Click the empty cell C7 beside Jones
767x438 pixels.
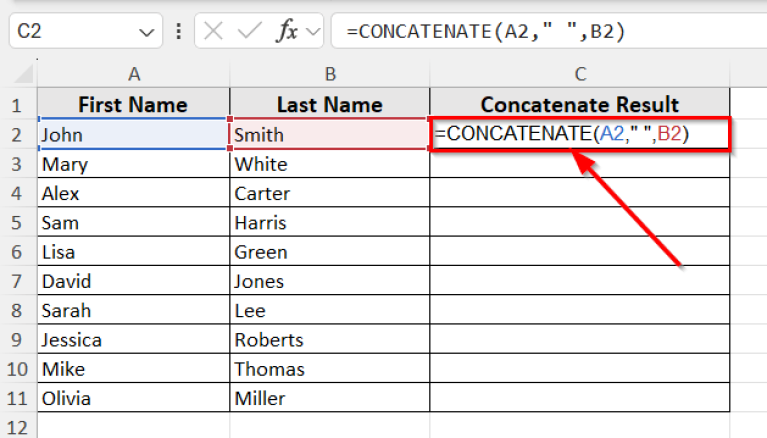point(579,281)
